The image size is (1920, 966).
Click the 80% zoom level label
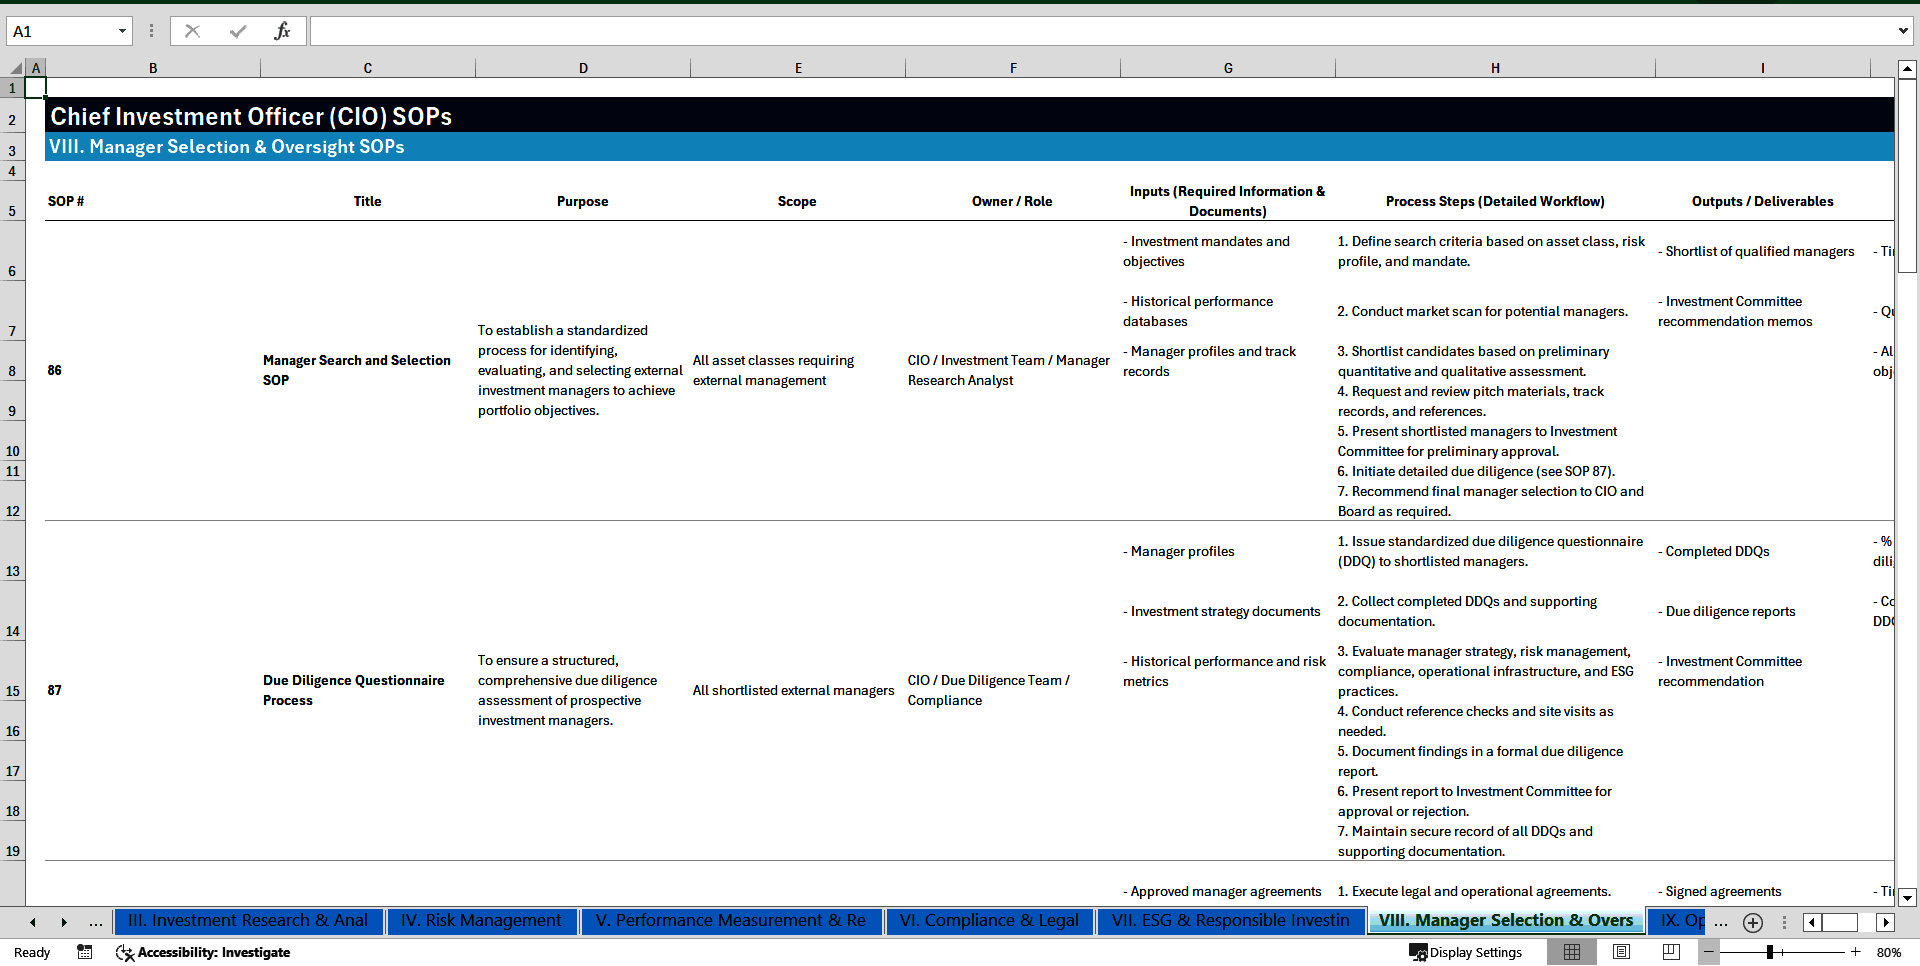(x=1888, y=952)
